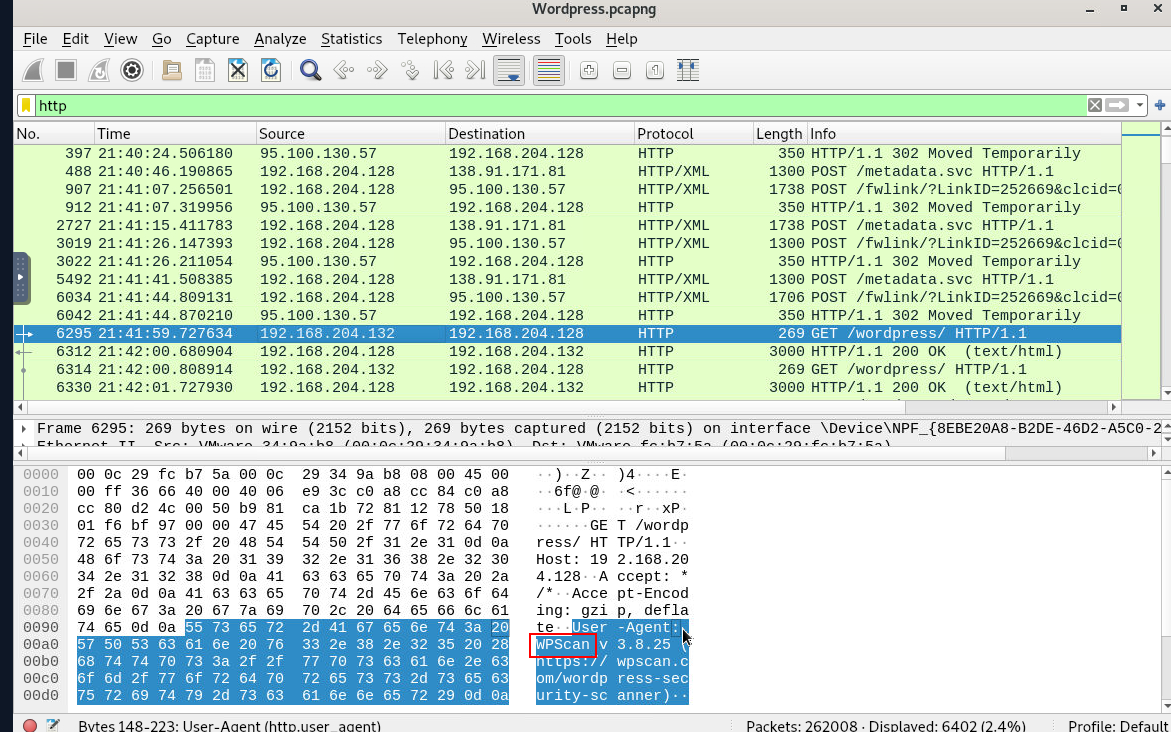Click the zoom in toolbar icon
The height and width of the screenshot is (732, 1171).
589,70
